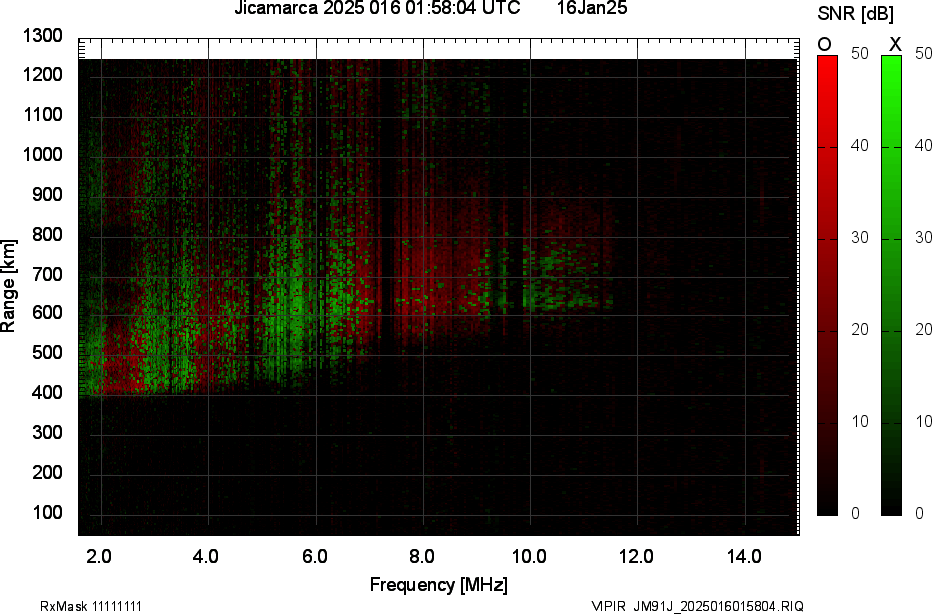This screenshot has width=932, height=614.
Task: Click the O colorbar's 10 dB tick label
Action: (x=859, y=422)
